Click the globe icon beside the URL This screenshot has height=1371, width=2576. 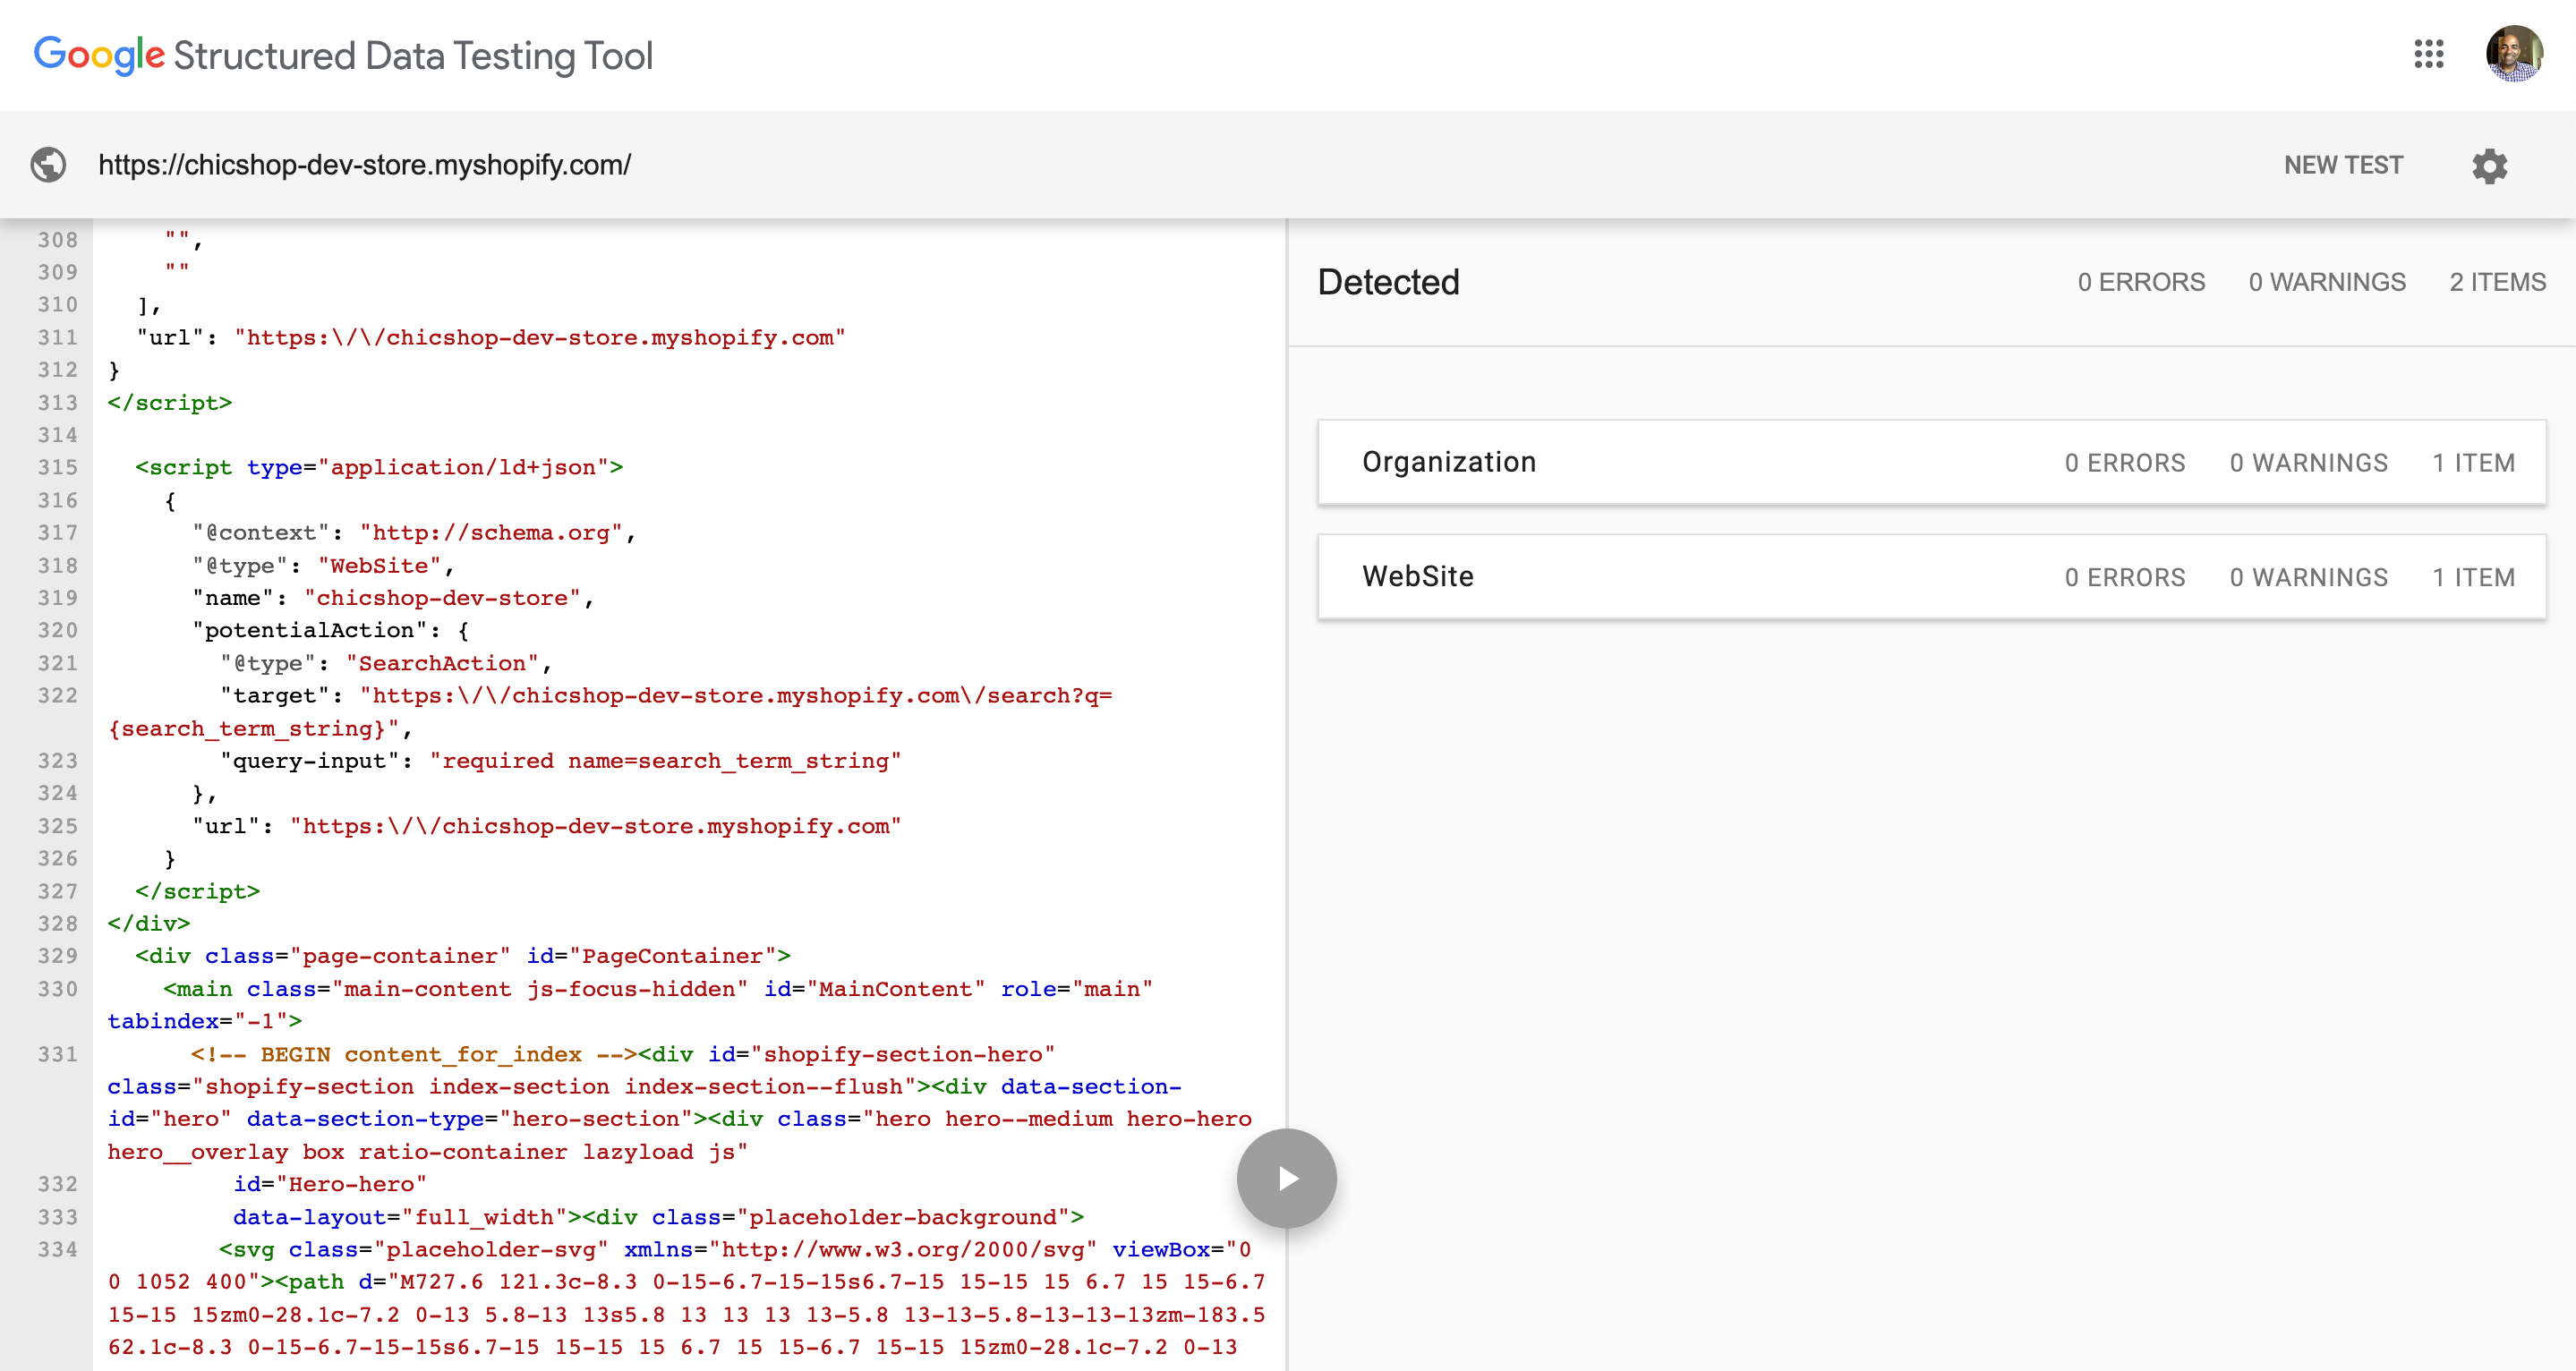48,165
